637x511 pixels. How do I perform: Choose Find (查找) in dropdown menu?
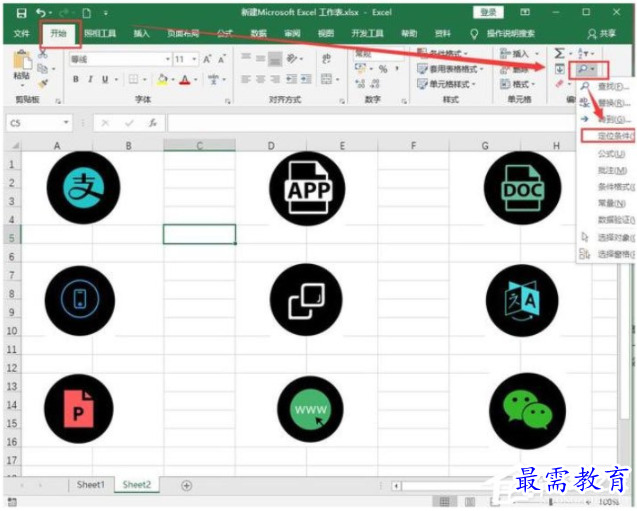coord(606,87)
